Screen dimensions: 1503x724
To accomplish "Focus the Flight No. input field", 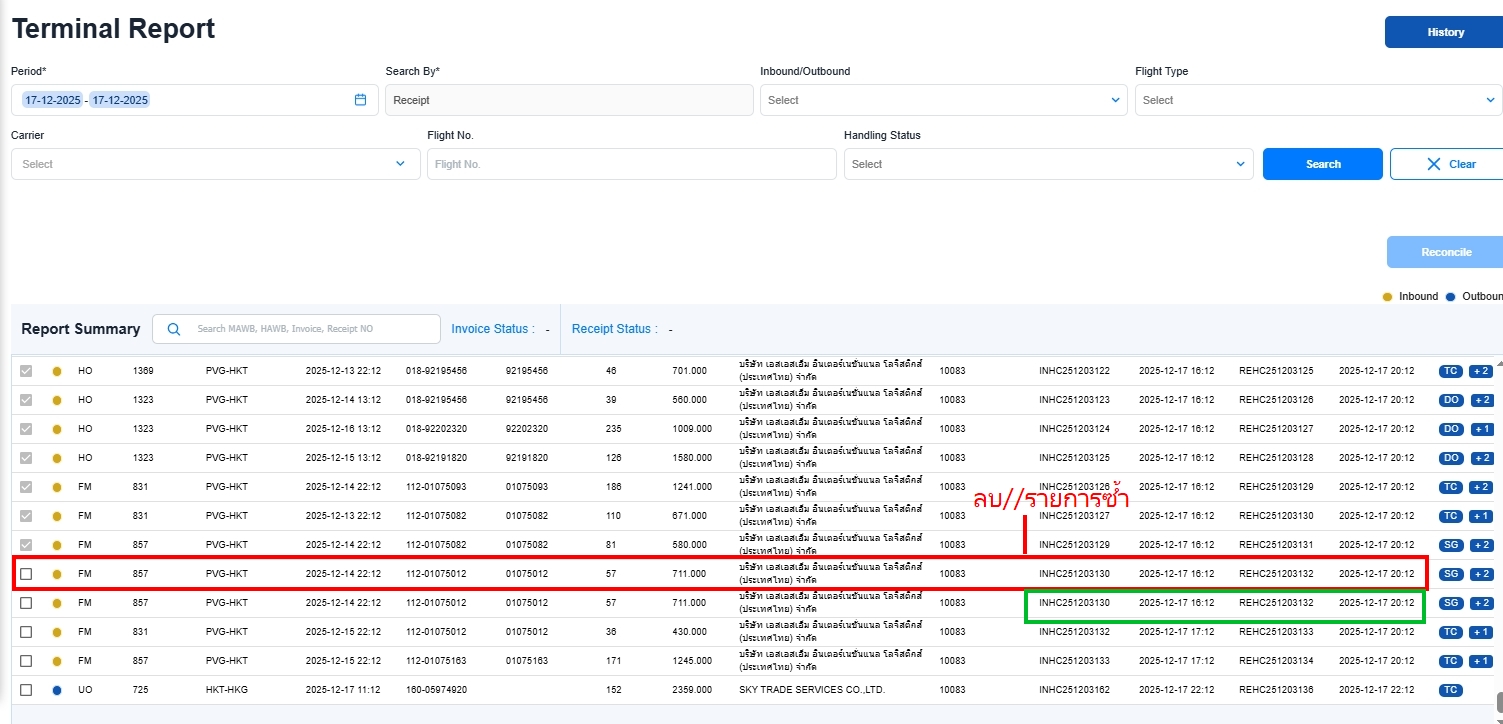I will pyautogui.click(x=631, y=164).
